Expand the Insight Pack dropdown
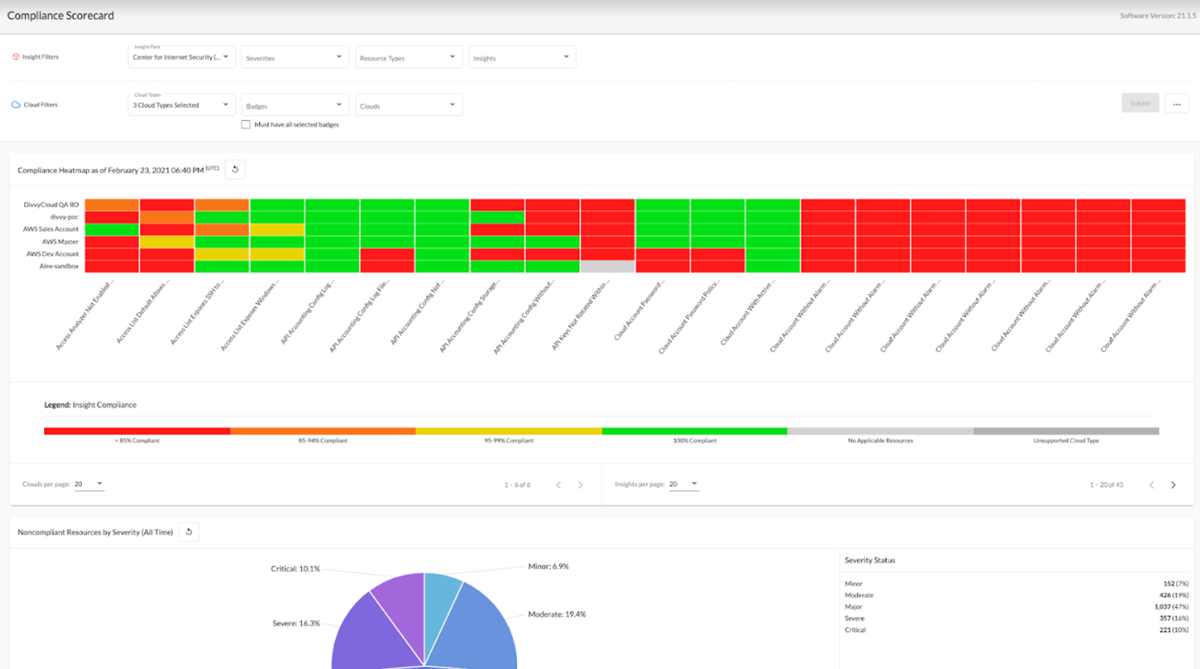1200x669 pixels. click(x=182, y=56)
